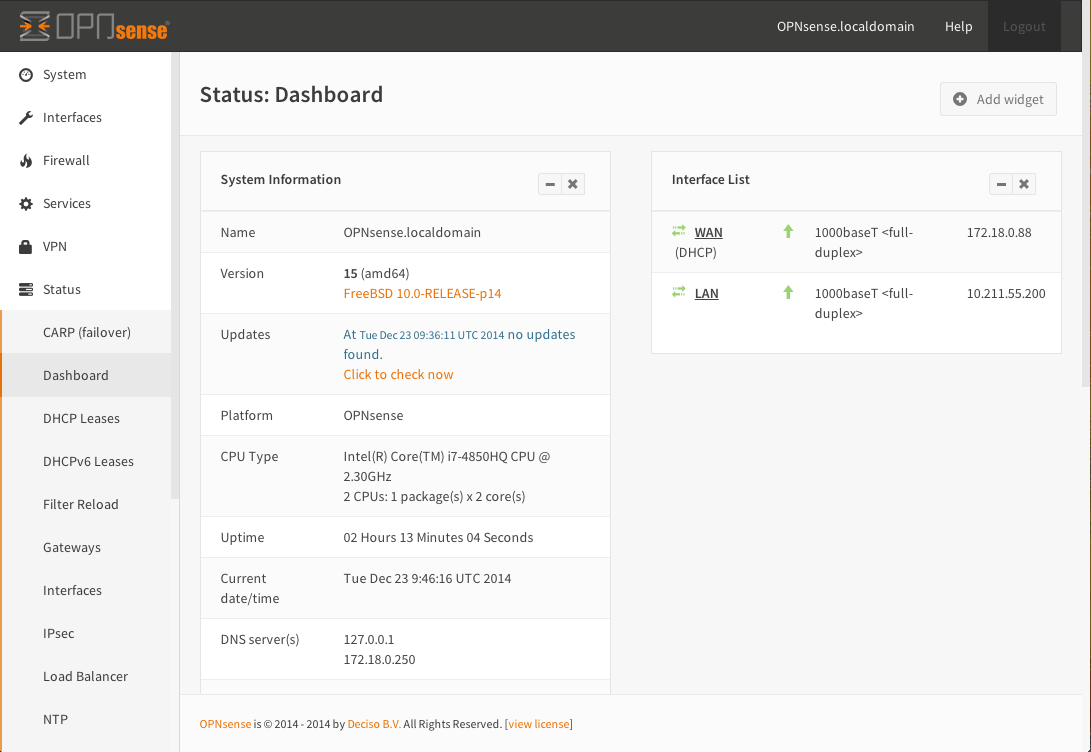Minimize the Interface List widget

point(1001,184)
